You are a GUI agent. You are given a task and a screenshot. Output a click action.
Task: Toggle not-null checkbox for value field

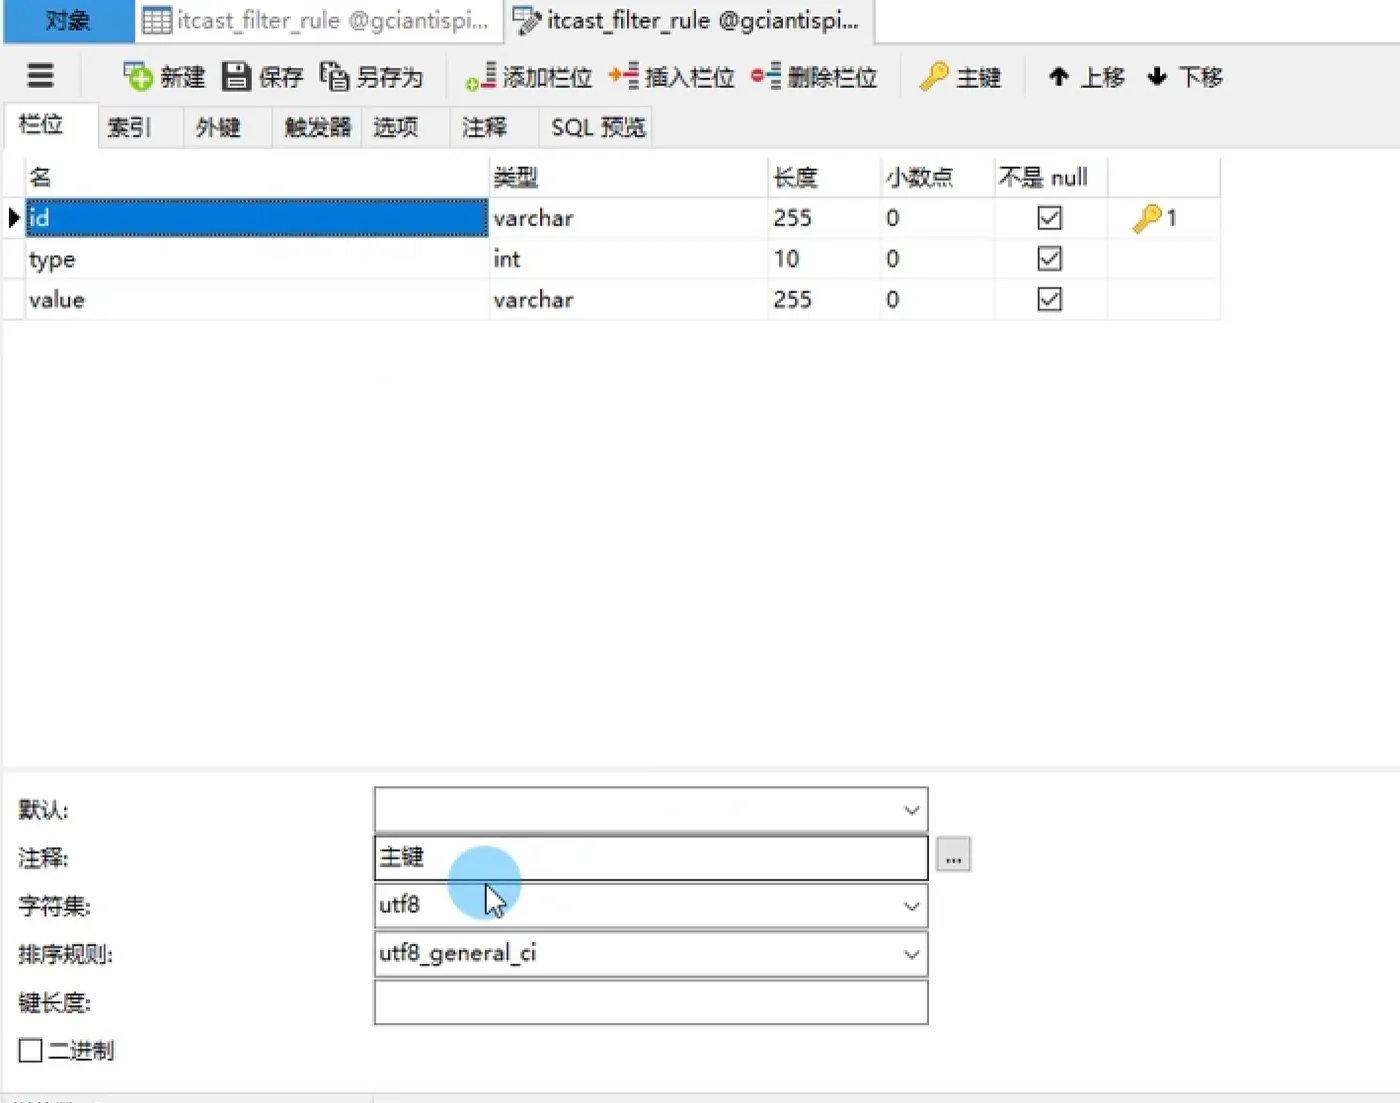coord(1049,299)
